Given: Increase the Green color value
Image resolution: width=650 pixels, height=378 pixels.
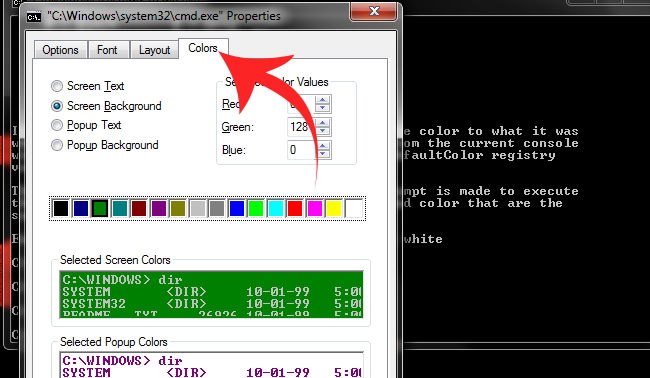Looking at the screenshot, I should [x=323, y=123].
